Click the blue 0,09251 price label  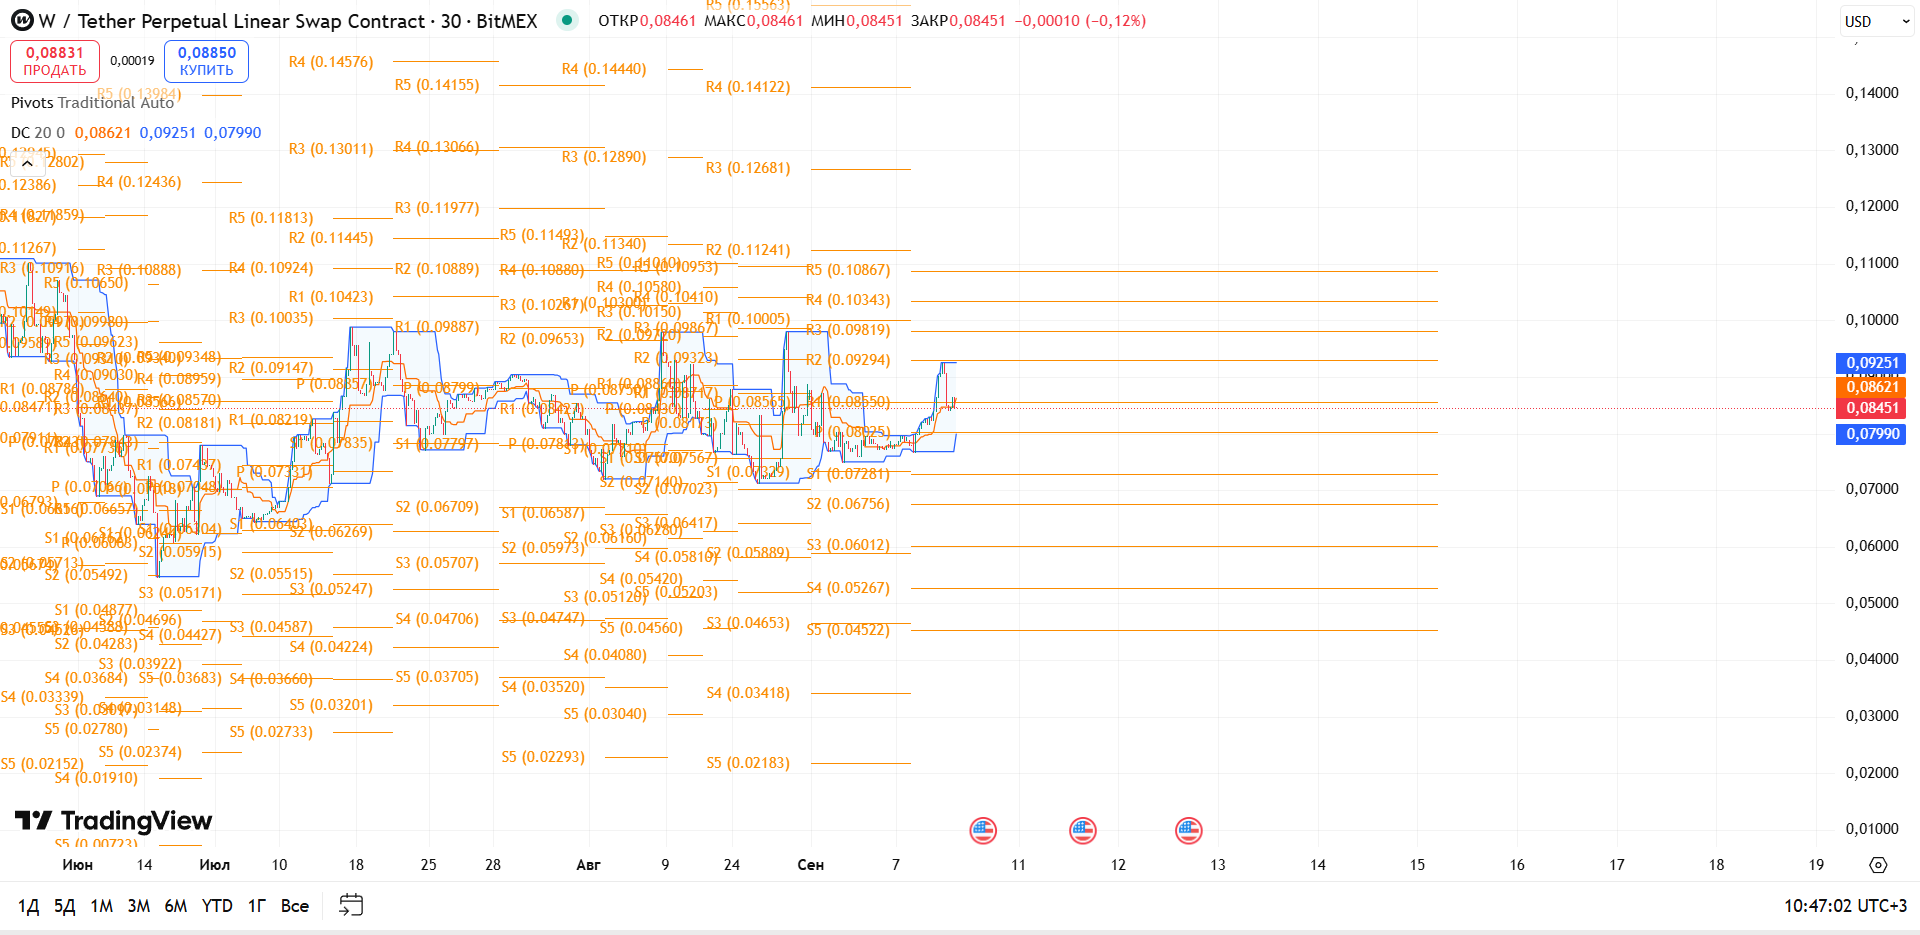click(x=1871, y=363)
